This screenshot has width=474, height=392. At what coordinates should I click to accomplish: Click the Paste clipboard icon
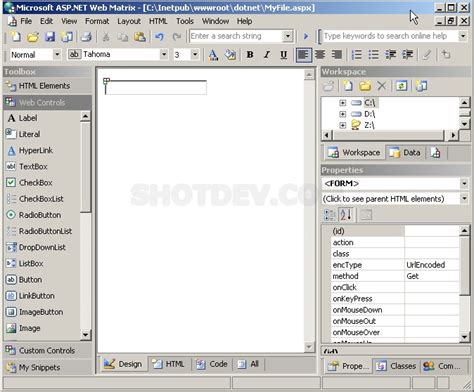(140, 36)
